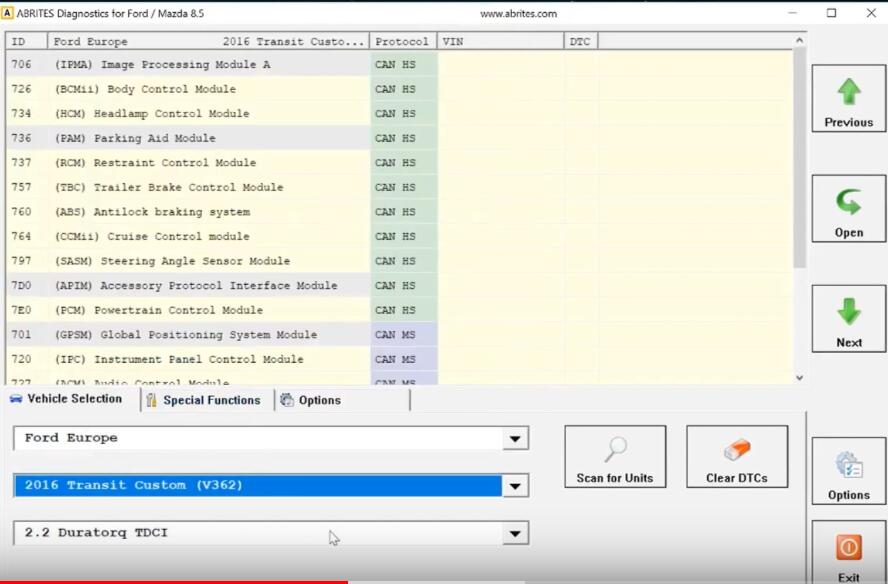This screenshot has width=888, height=584.
Task: Click the Protocol column header
Action: click(x=403, y=41)
